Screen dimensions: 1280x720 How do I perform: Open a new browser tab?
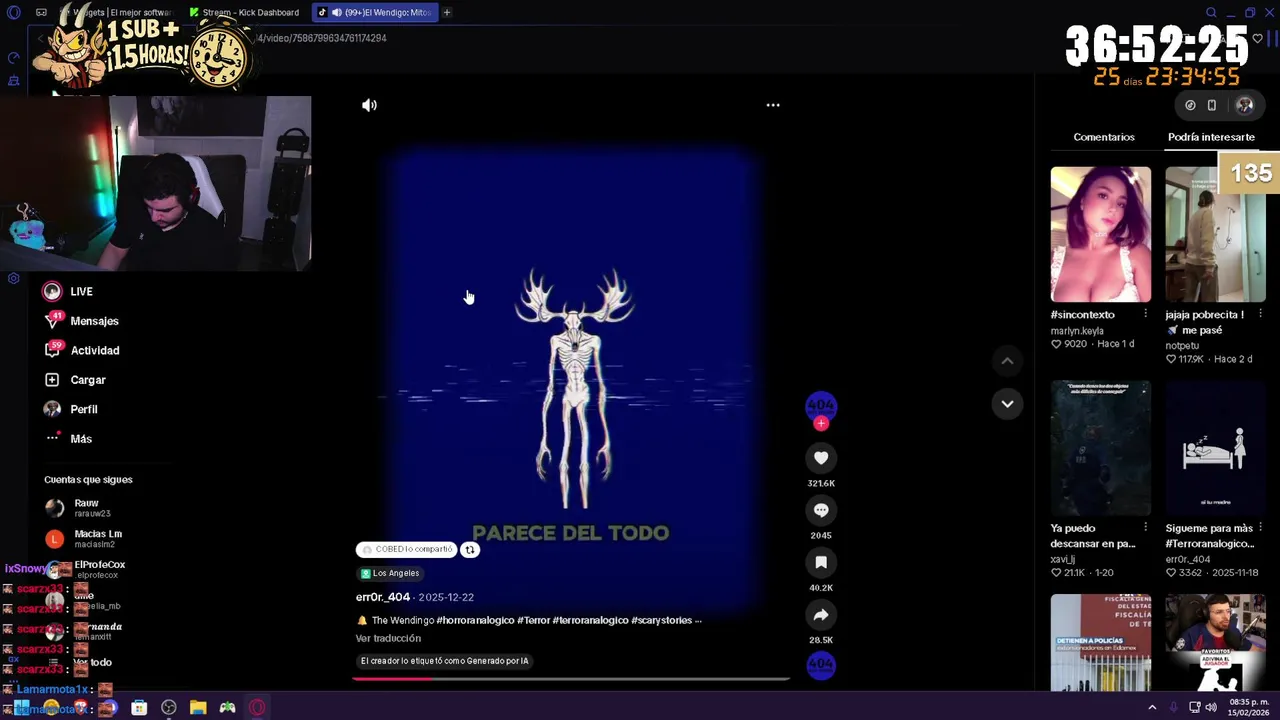pyautogui.click(x=447, y=12)
